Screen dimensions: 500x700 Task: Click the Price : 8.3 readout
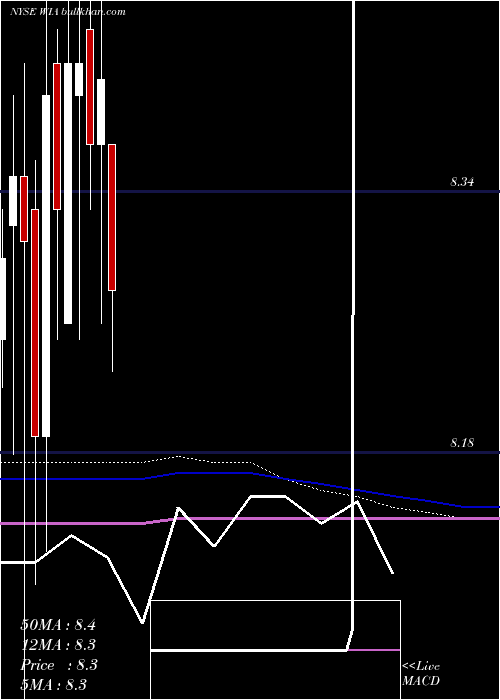(59, 665)
